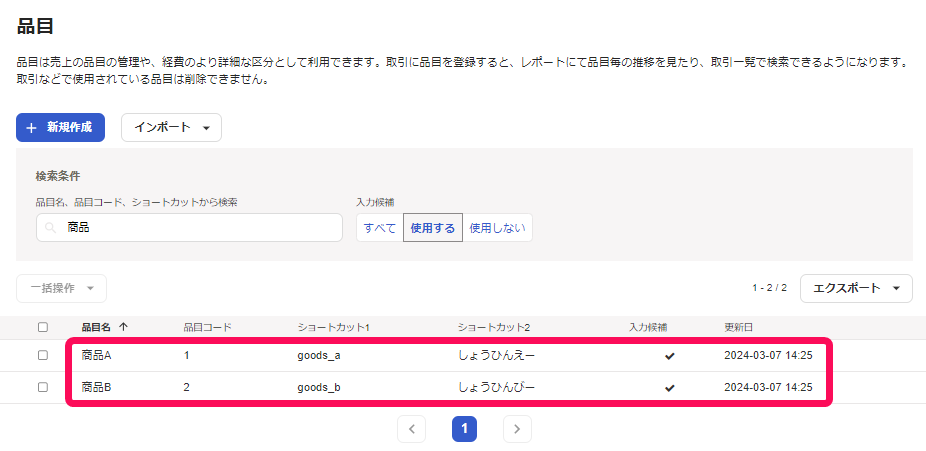Click the checkmark icon in 商品A row
The image size is (926, 451).
(669, 356)
